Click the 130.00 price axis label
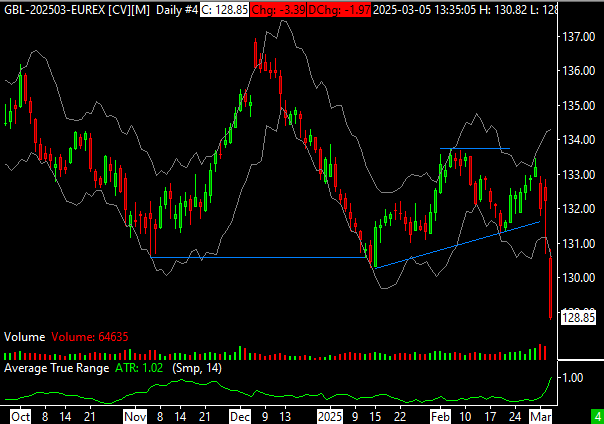Image resolution: width=604 pixels, height=424 pixels. pyautogui.click(x=579, y=277)
